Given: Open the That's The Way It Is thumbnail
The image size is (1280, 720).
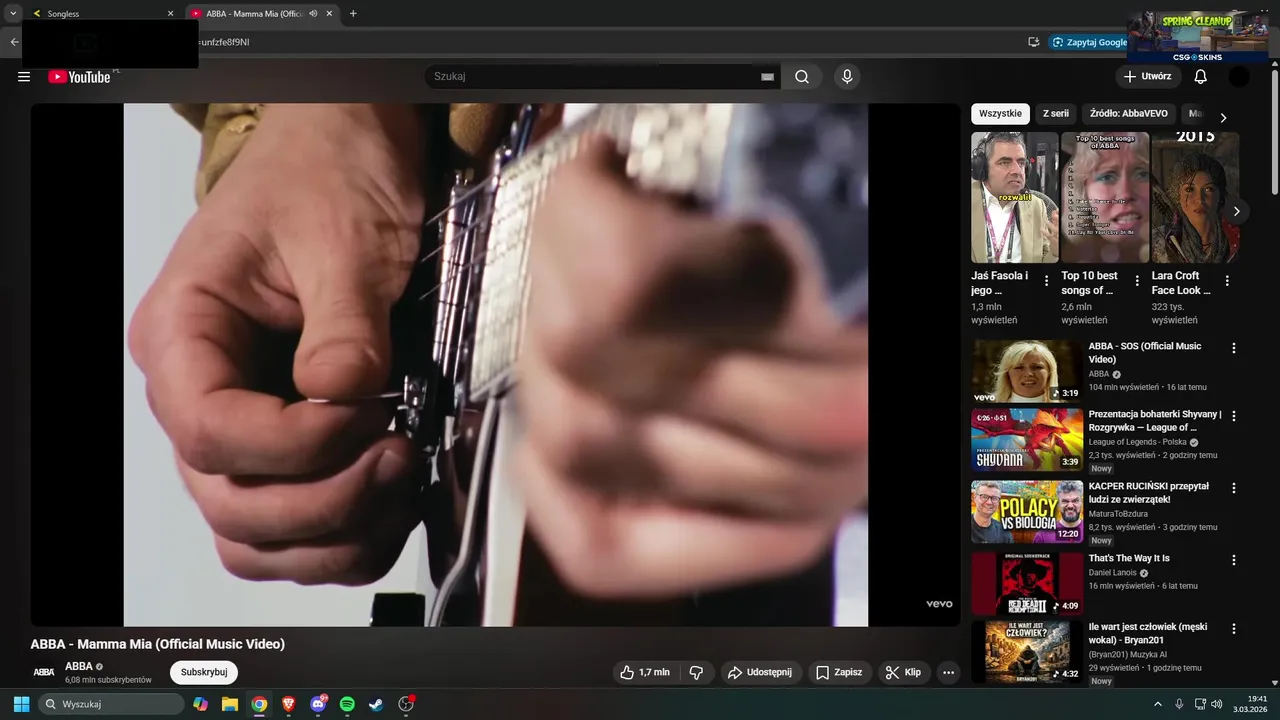Looking at the screenshot, I should click(1027, 584).
